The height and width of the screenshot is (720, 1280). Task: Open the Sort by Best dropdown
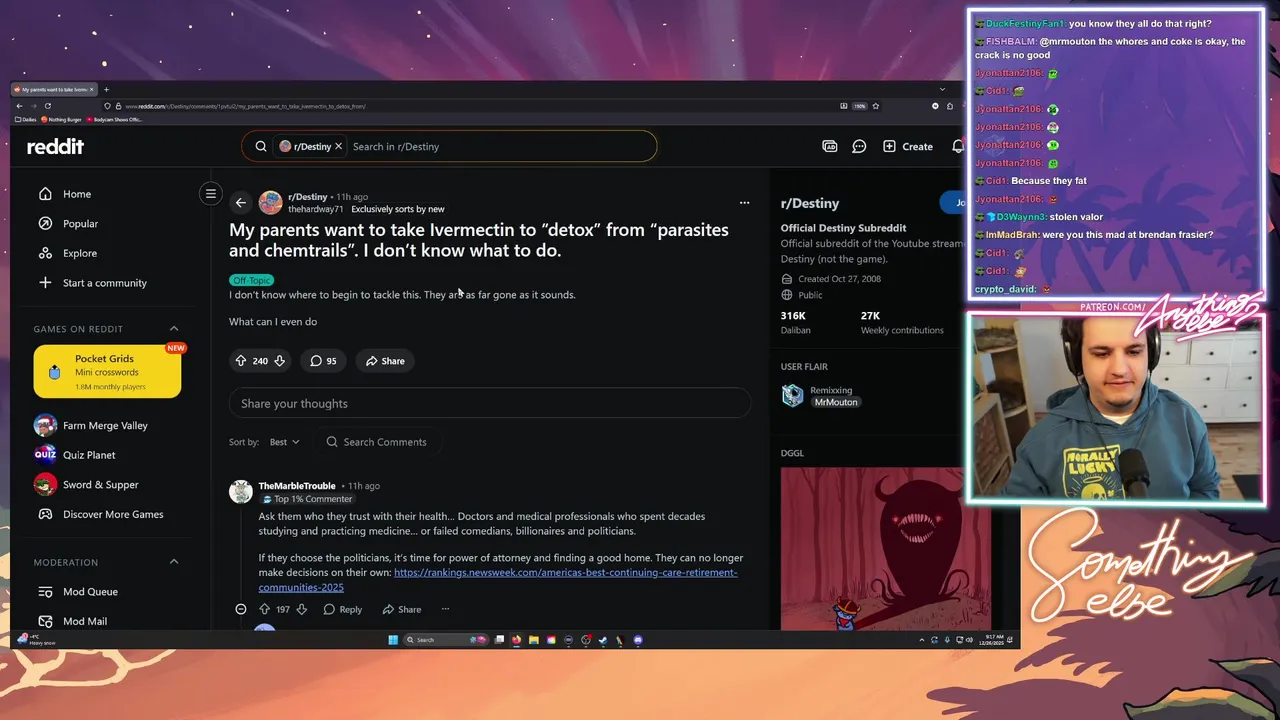point(284,442)
